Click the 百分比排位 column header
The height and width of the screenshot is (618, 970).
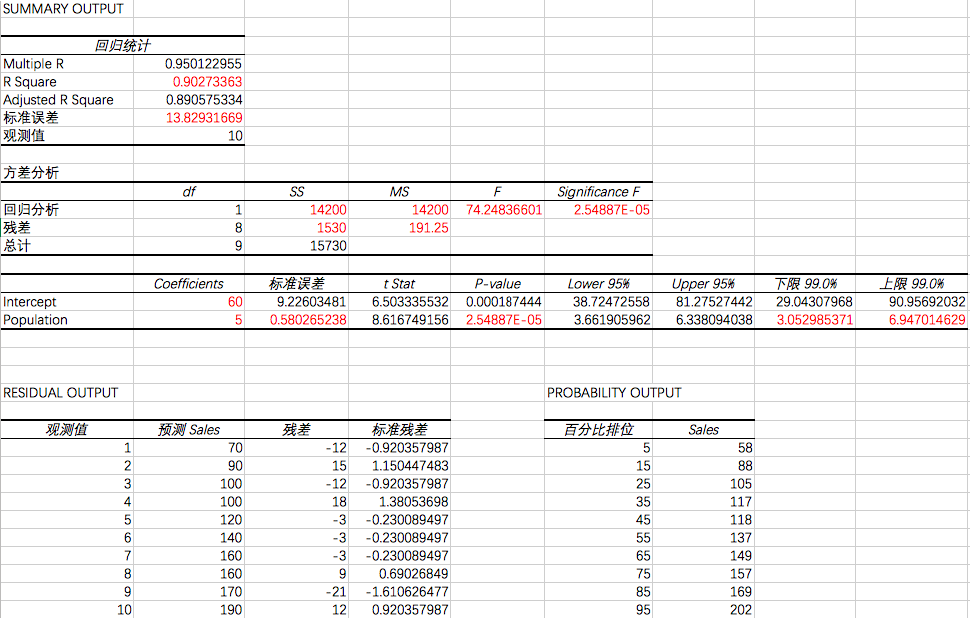pos(598,430)
